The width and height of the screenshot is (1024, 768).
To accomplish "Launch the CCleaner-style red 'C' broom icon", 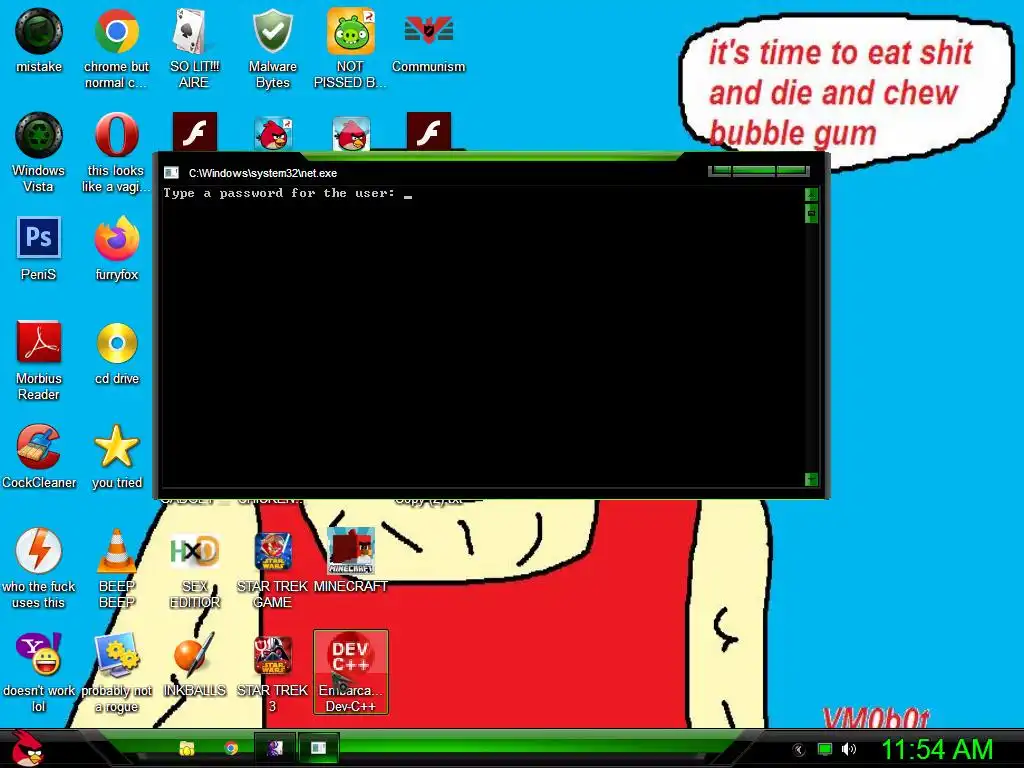I will coord(39,456).
